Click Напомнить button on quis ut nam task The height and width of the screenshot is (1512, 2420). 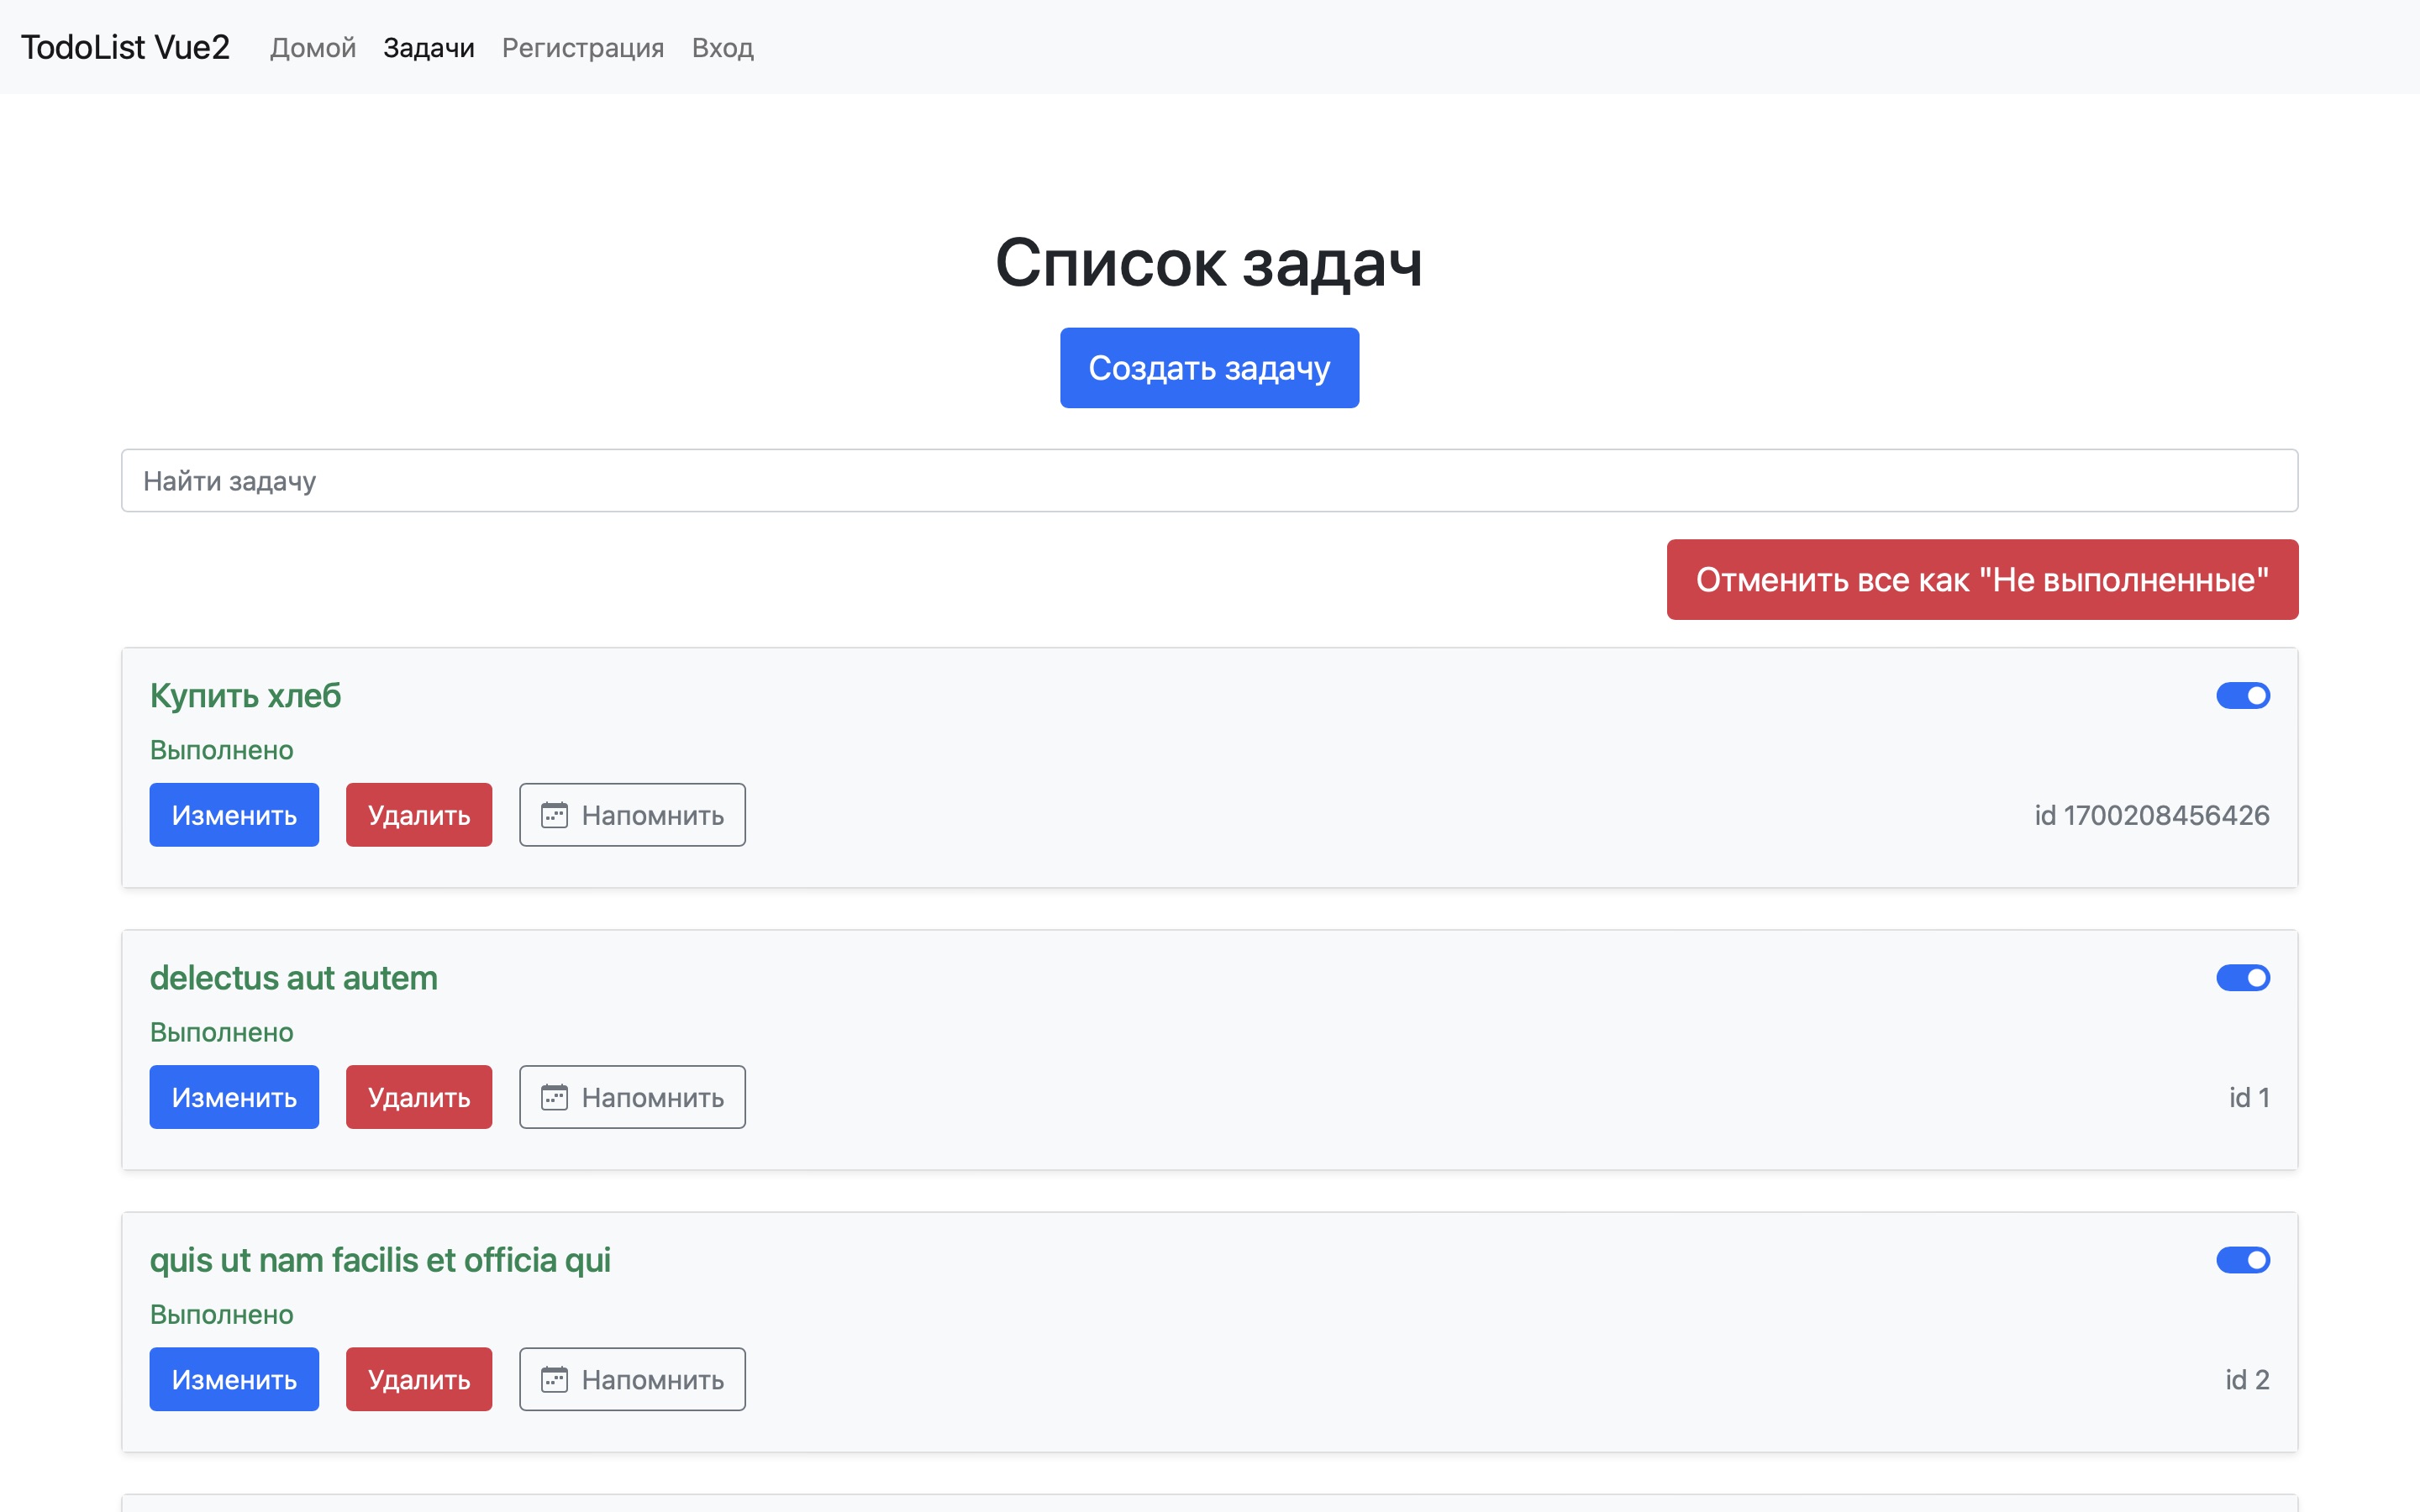click(x=632, y=1379)
